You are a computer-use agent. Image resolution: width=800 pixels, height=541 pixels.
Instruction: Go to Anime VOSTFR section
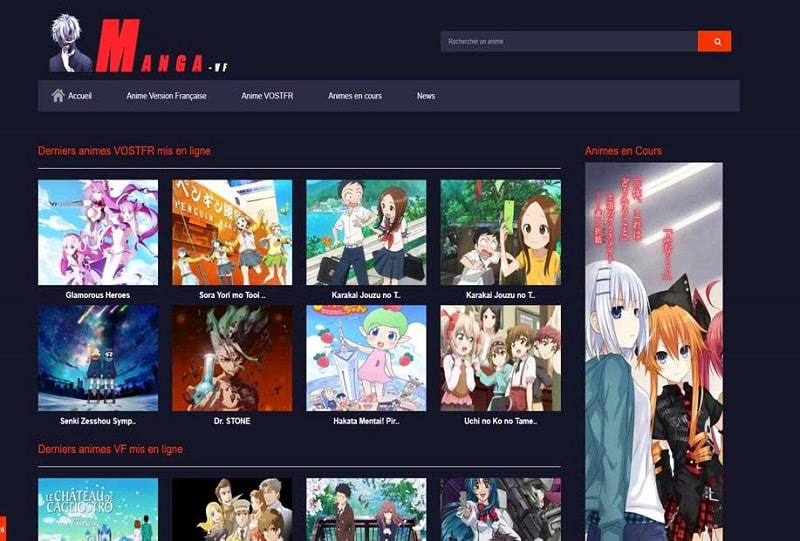[x=267, y=96]
